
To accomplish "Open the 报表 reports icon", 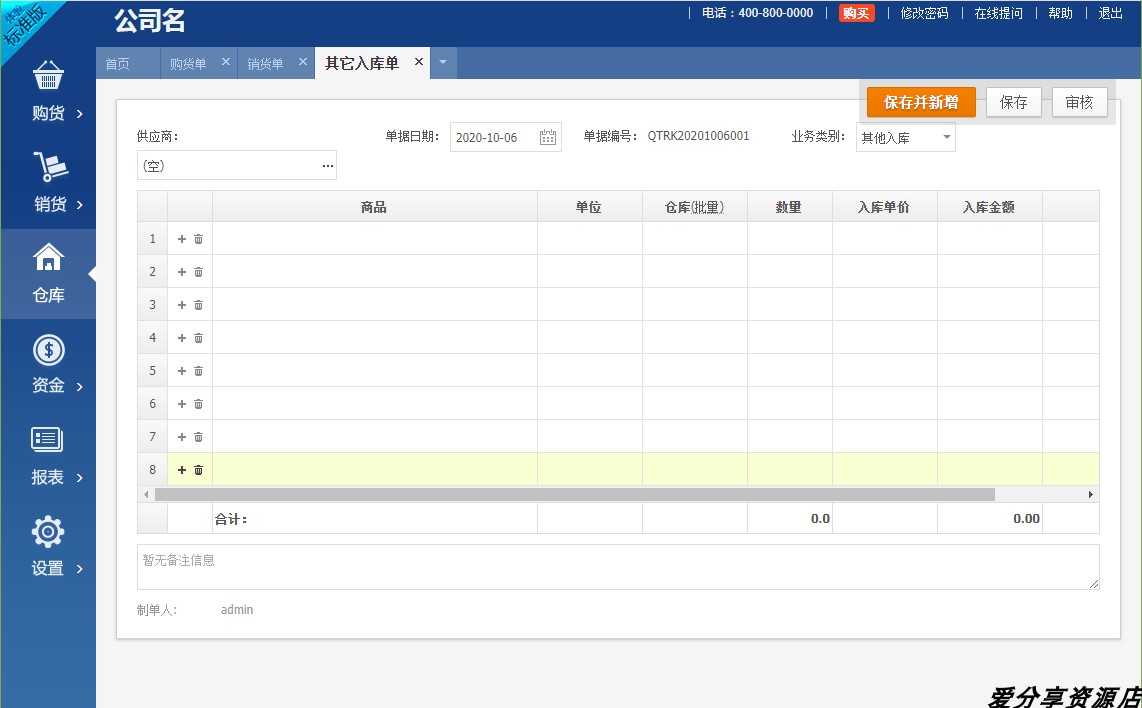I will pyautogui.click(x=47, y=440).
